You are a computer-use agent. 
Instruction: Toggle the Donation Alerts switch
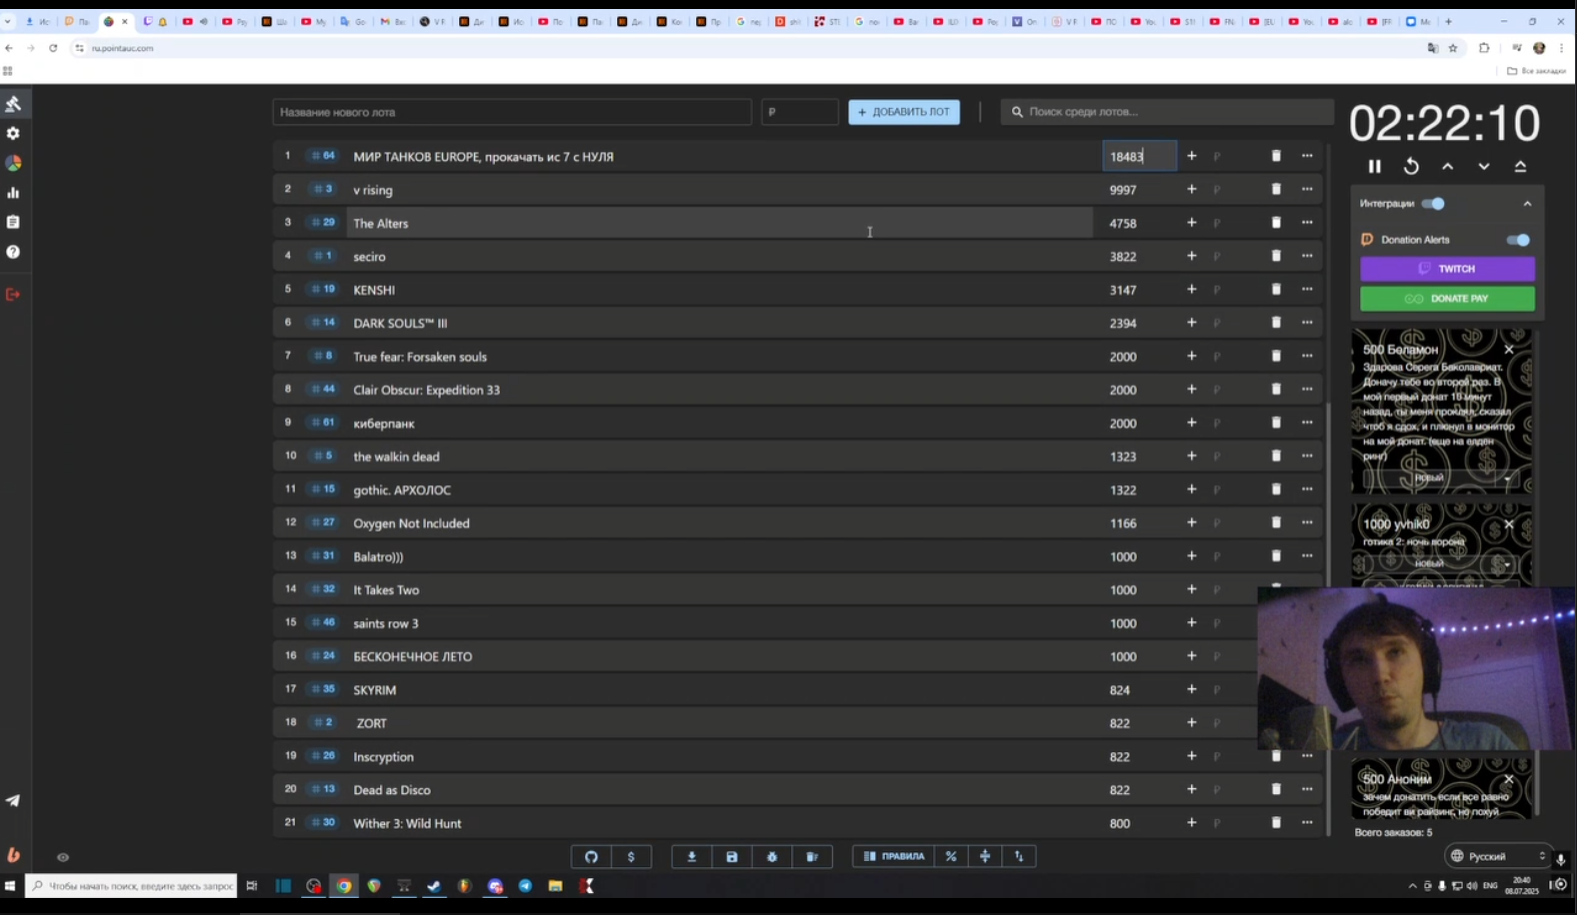pos(1518,240)
